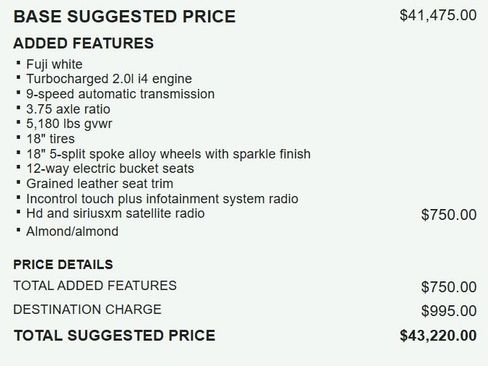
Task: Click the $750.00 satellite radio price
Action: (x=449, y=215)
